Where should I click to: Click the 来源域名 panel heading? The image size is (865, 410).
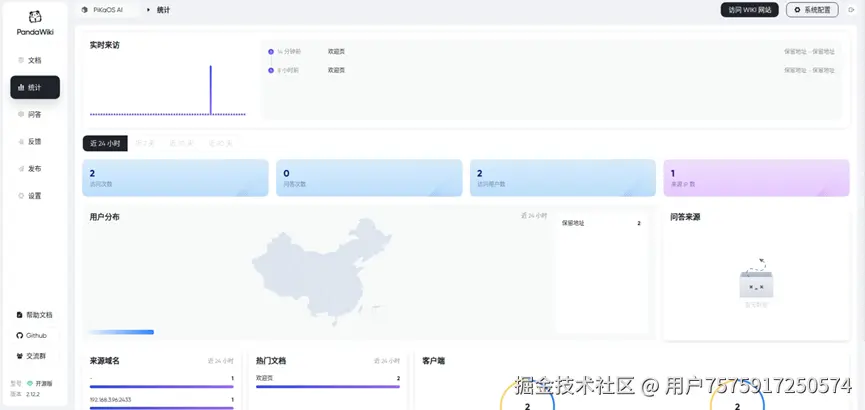pos(105,361)
